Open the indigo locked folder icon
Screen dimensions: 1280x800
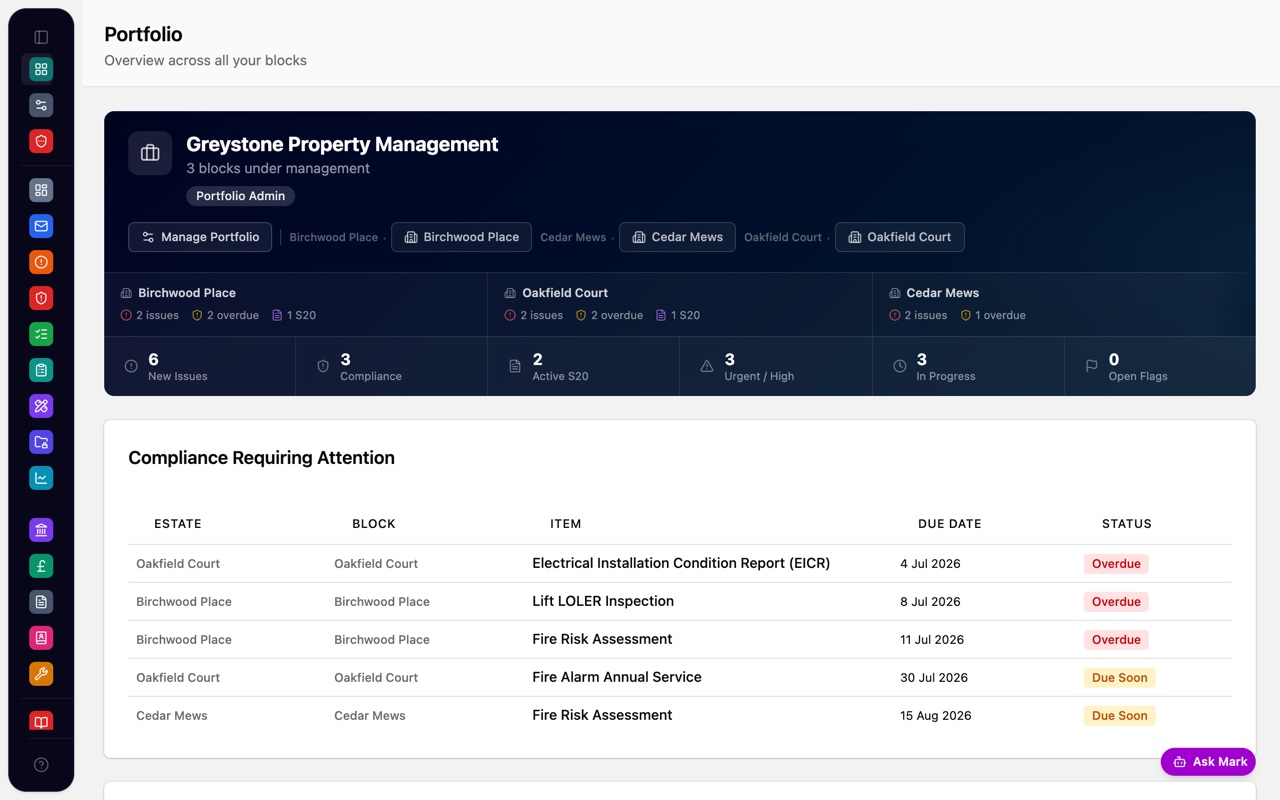point(41,442)
